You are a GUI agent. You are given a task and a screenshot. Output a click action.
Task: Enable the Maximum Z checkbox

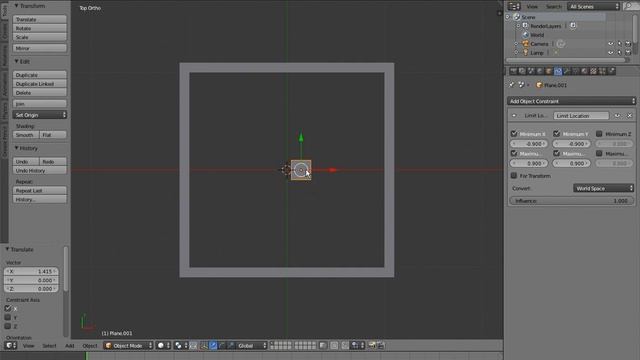tap(599, 153)
